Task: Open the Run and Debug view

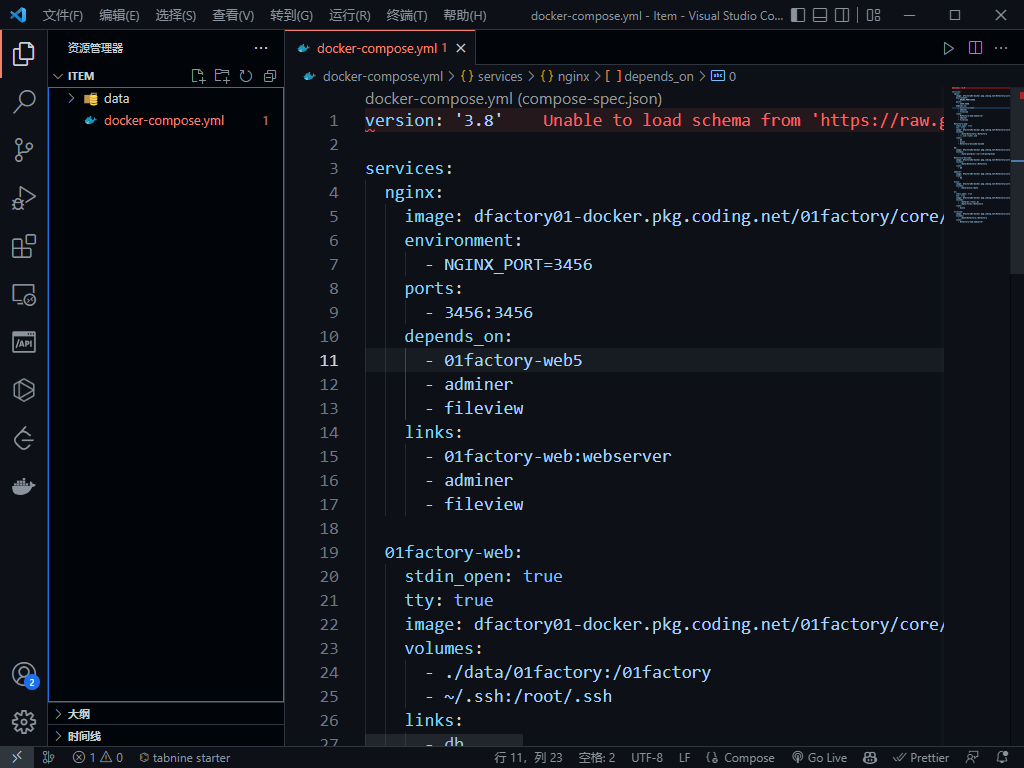Action: 24,198
